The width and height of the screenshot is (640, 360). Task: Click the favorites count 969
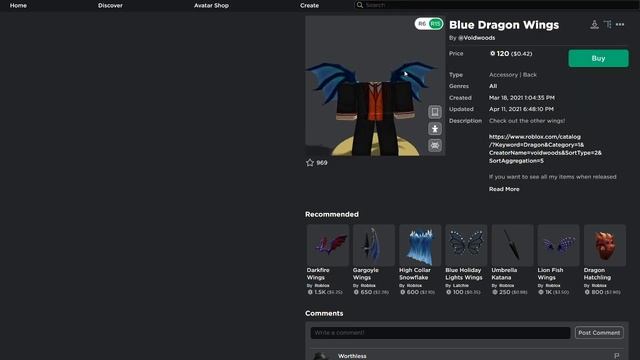(x=322, y=162)
